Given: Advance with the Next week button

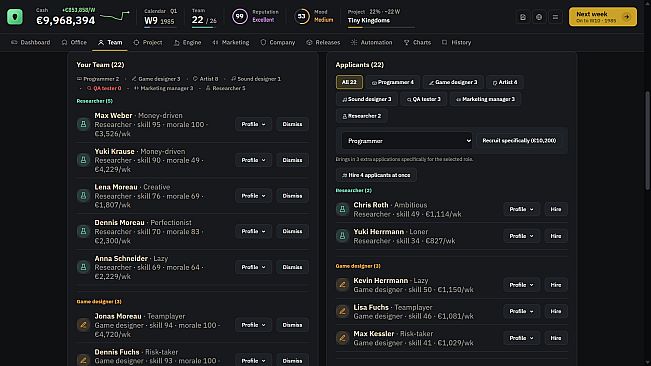Looking at the screenshot, I should point(603,17).
